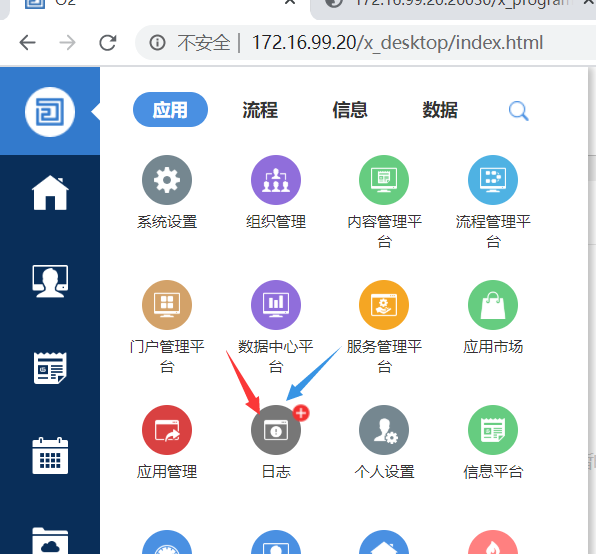Open the 应用管理 application management icon
Image resolution: width=596 pixels, height=554 pixels.
point(167,430)
